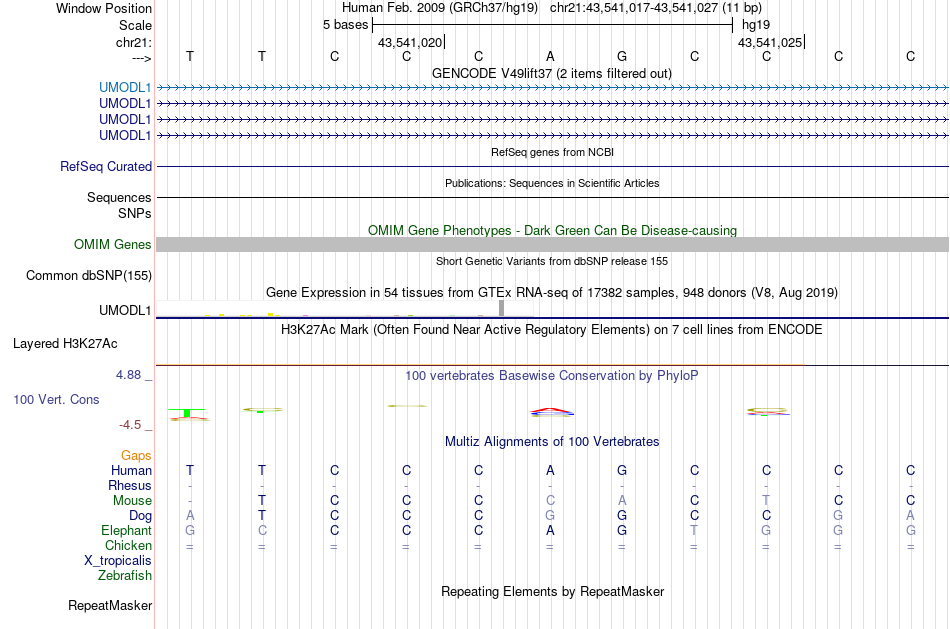Click the red-blue conservation logo under base A
This screenshot has height=629, width=950.
pyautogui.click(x=551, y=412)
